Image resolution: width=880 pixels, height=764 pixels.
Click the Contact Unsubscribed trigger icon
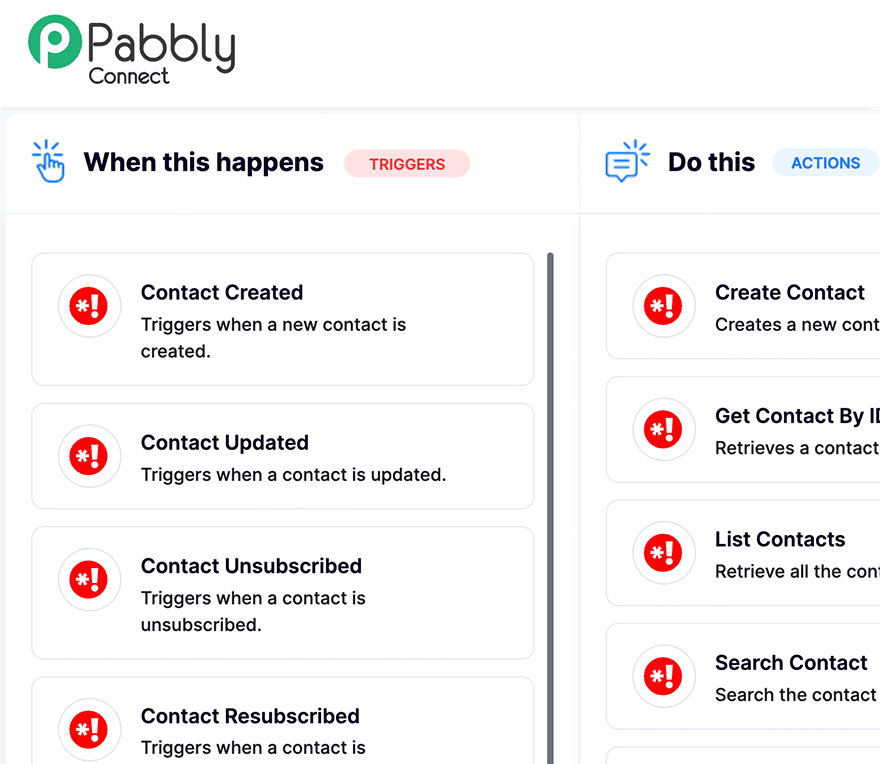90,580
